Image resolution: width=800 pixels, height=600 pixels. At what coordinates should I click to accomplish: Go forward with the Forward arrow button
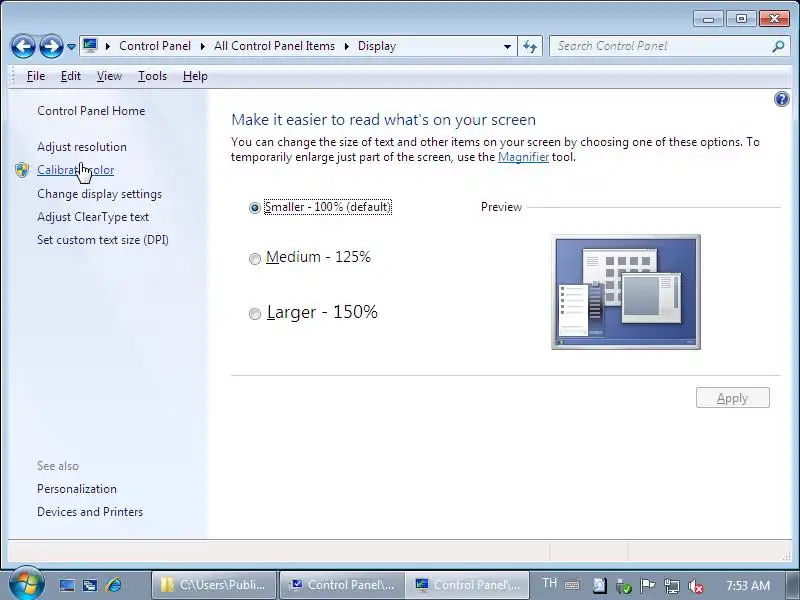click(x=51, y=46)
